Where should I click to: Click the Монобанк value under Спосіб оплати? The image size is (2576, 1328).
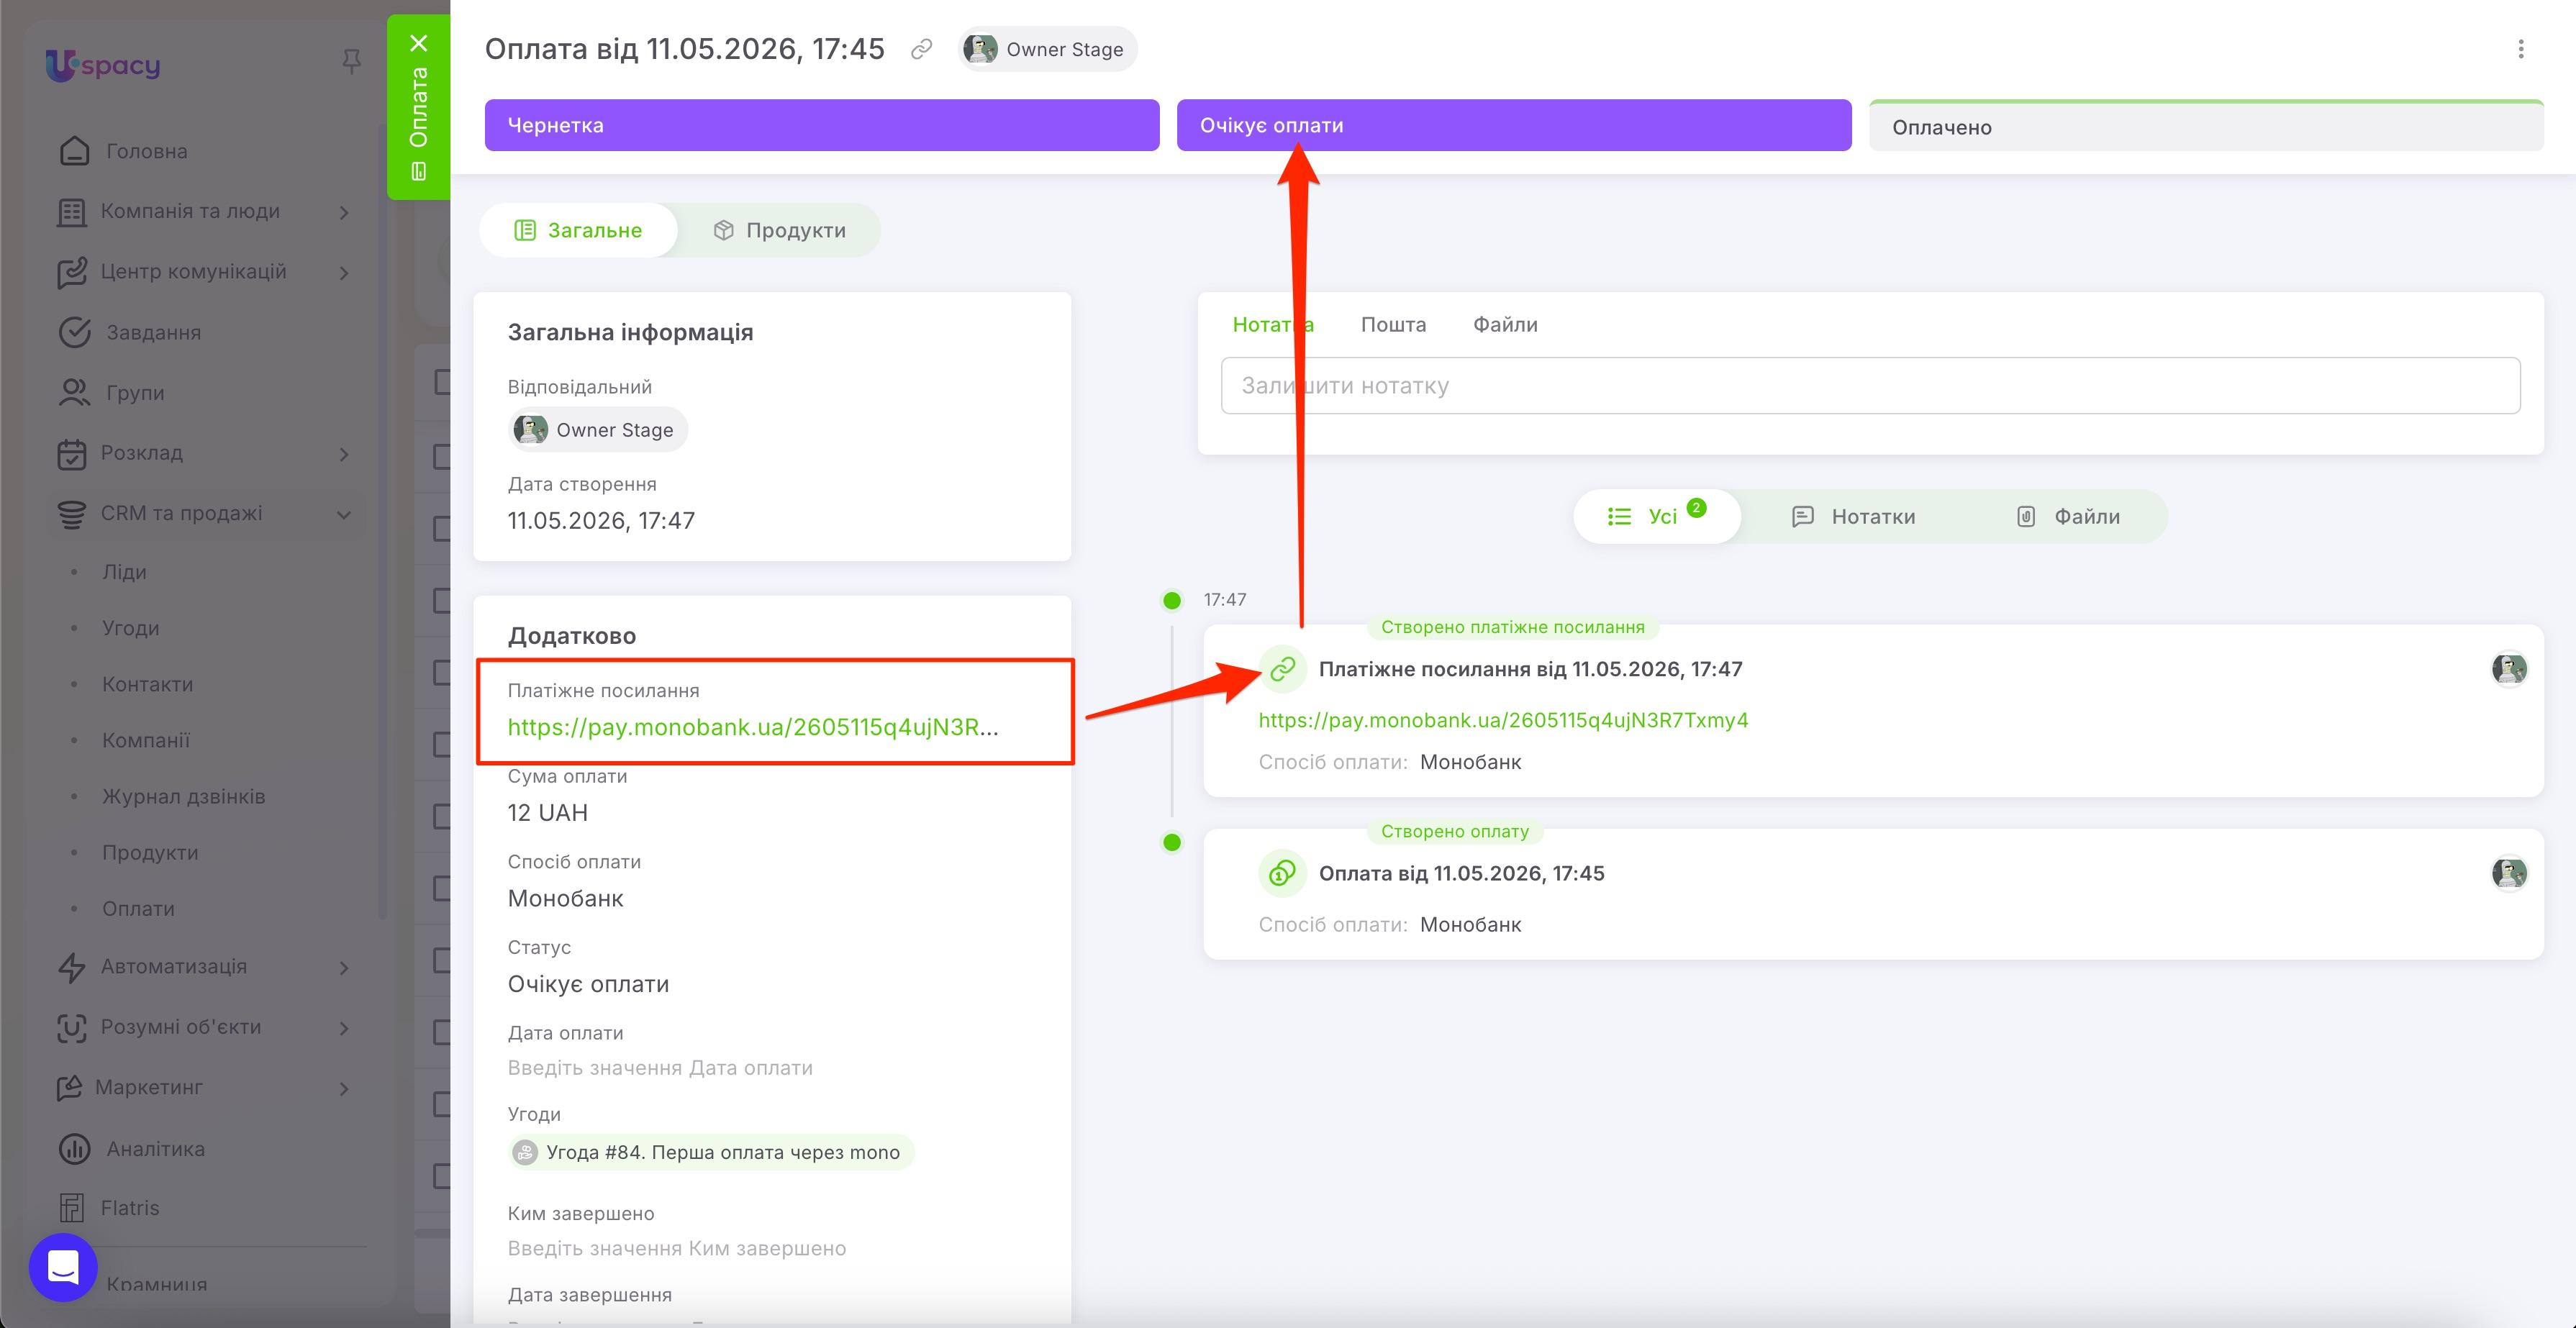click(x=565, y=898)
